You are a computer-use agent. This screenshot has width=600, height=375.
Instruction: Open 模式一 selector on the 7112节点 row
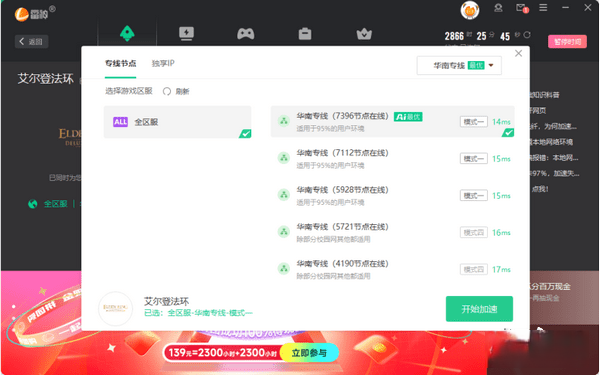pos(474,158)
